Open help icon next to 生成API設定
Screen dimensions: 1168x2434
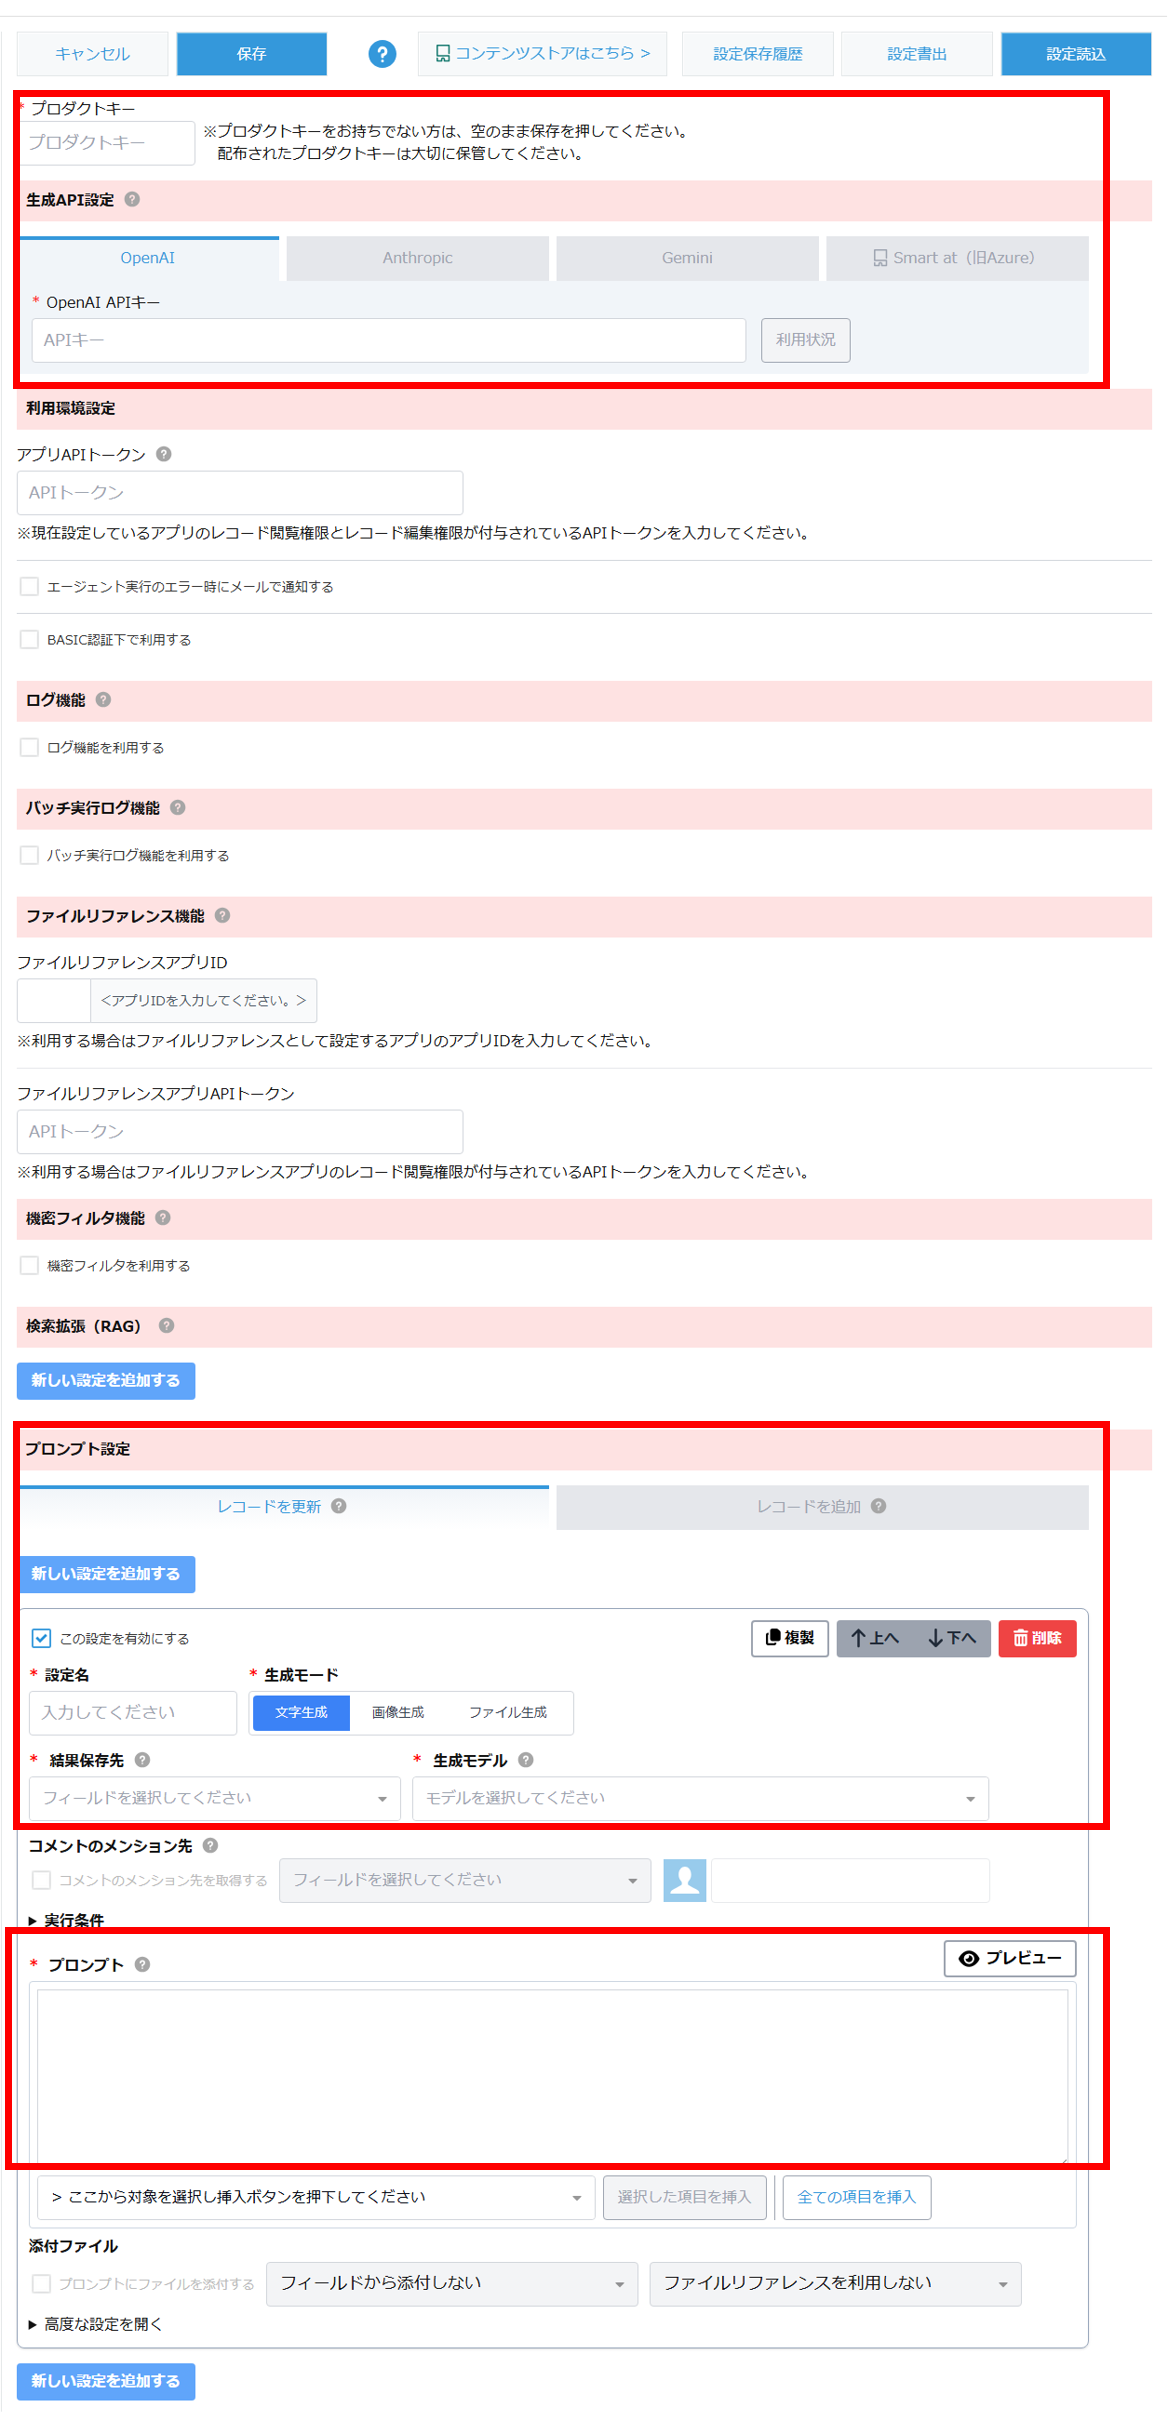pos(132,200)
